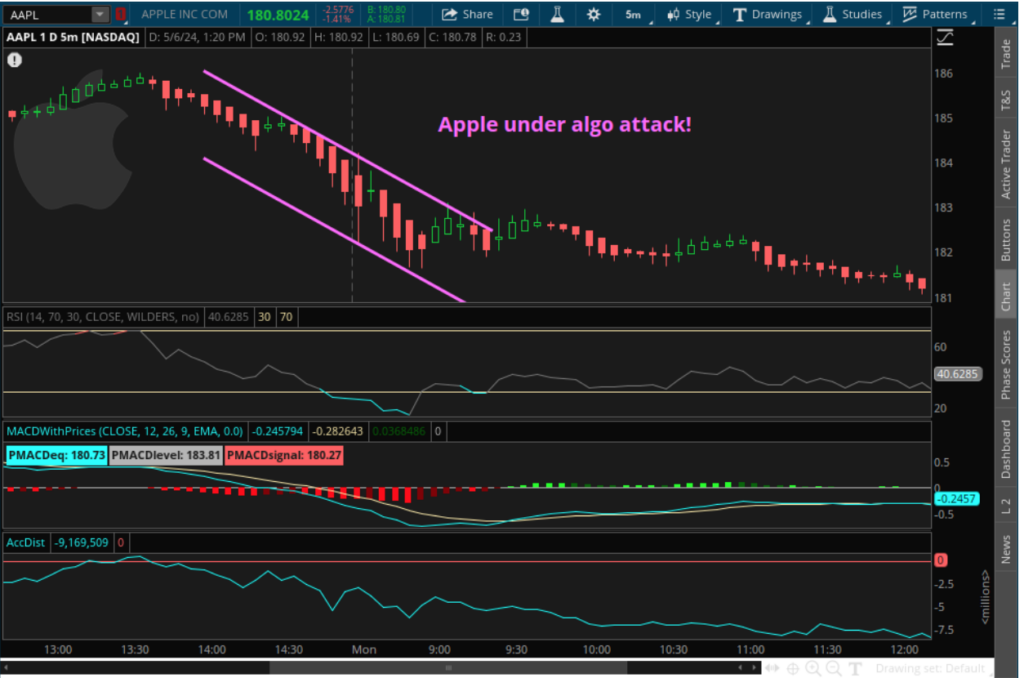
Task: Click the autoscale expand horizontal icon
Action: coord(772,668)
